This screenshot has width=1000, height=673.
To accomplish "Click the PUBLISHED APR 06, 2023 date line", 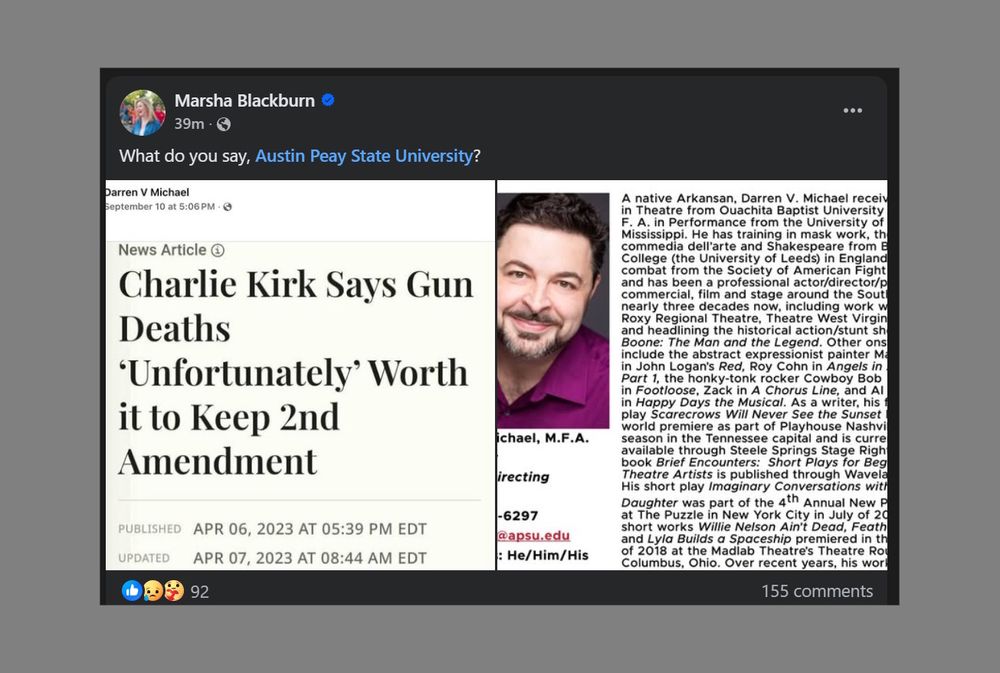I will pyautogui.click(x=272, y=529).
